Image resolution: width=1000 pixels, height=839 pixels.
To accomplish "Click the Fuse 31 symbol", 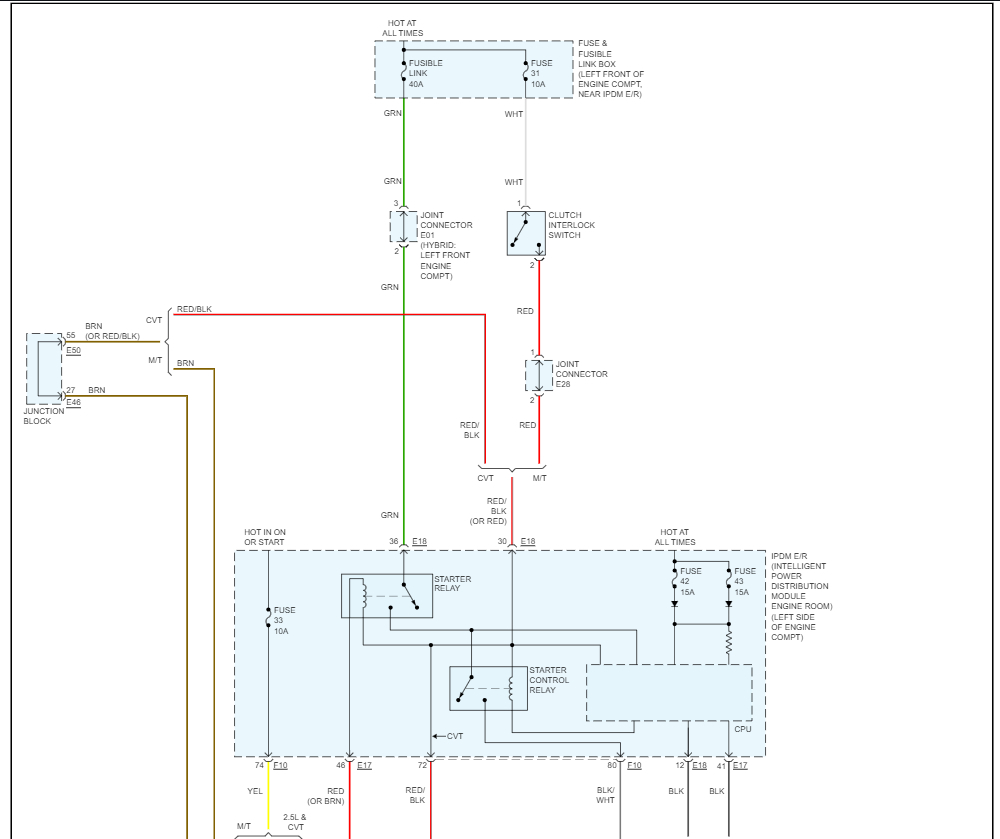I will coord(526,71).
